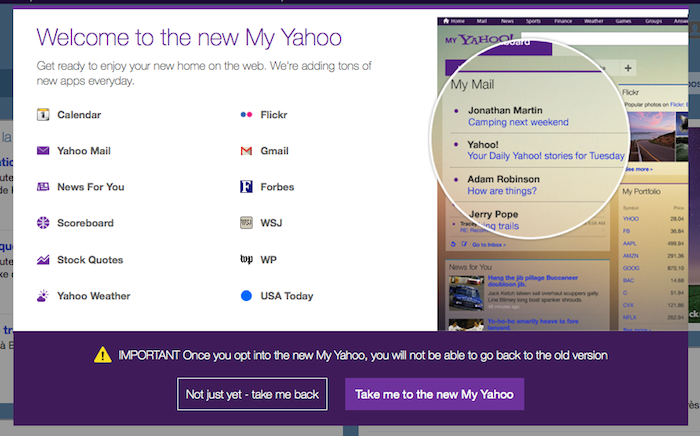Click the Yahoo Mail envelope icon

pos(43,151)
